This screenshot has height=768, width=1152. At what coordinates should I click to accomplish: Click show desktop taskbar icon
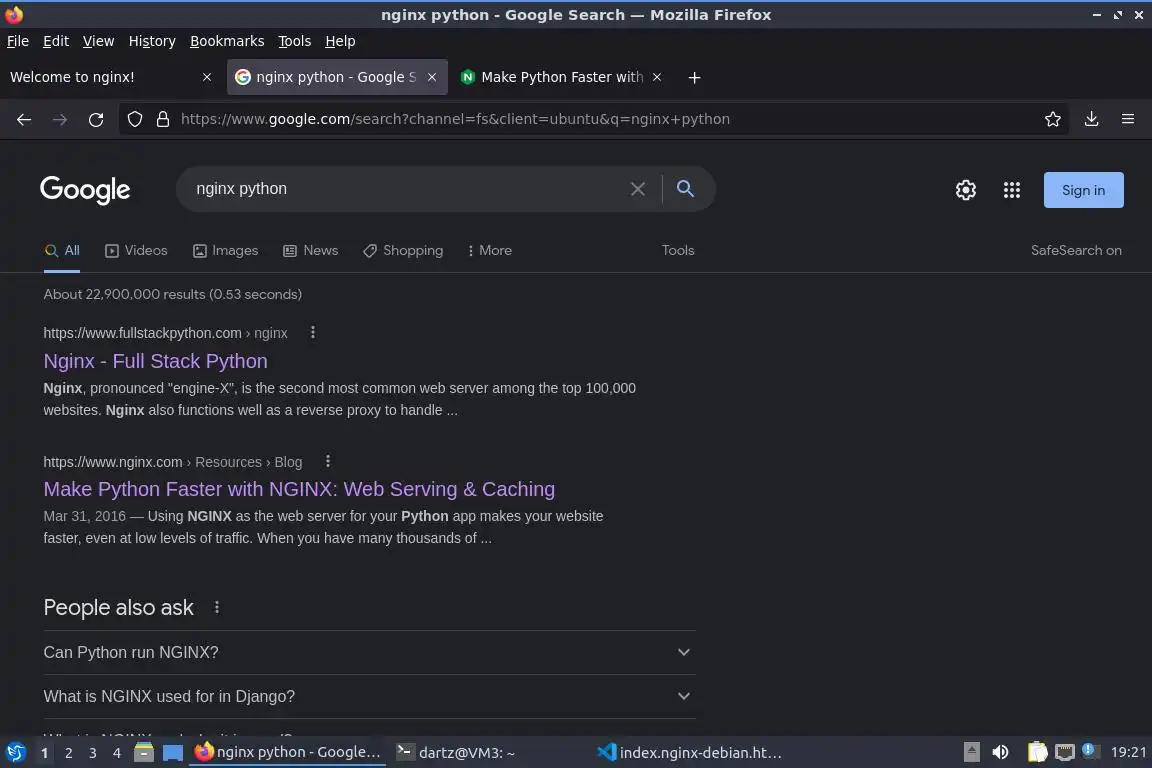173,753
